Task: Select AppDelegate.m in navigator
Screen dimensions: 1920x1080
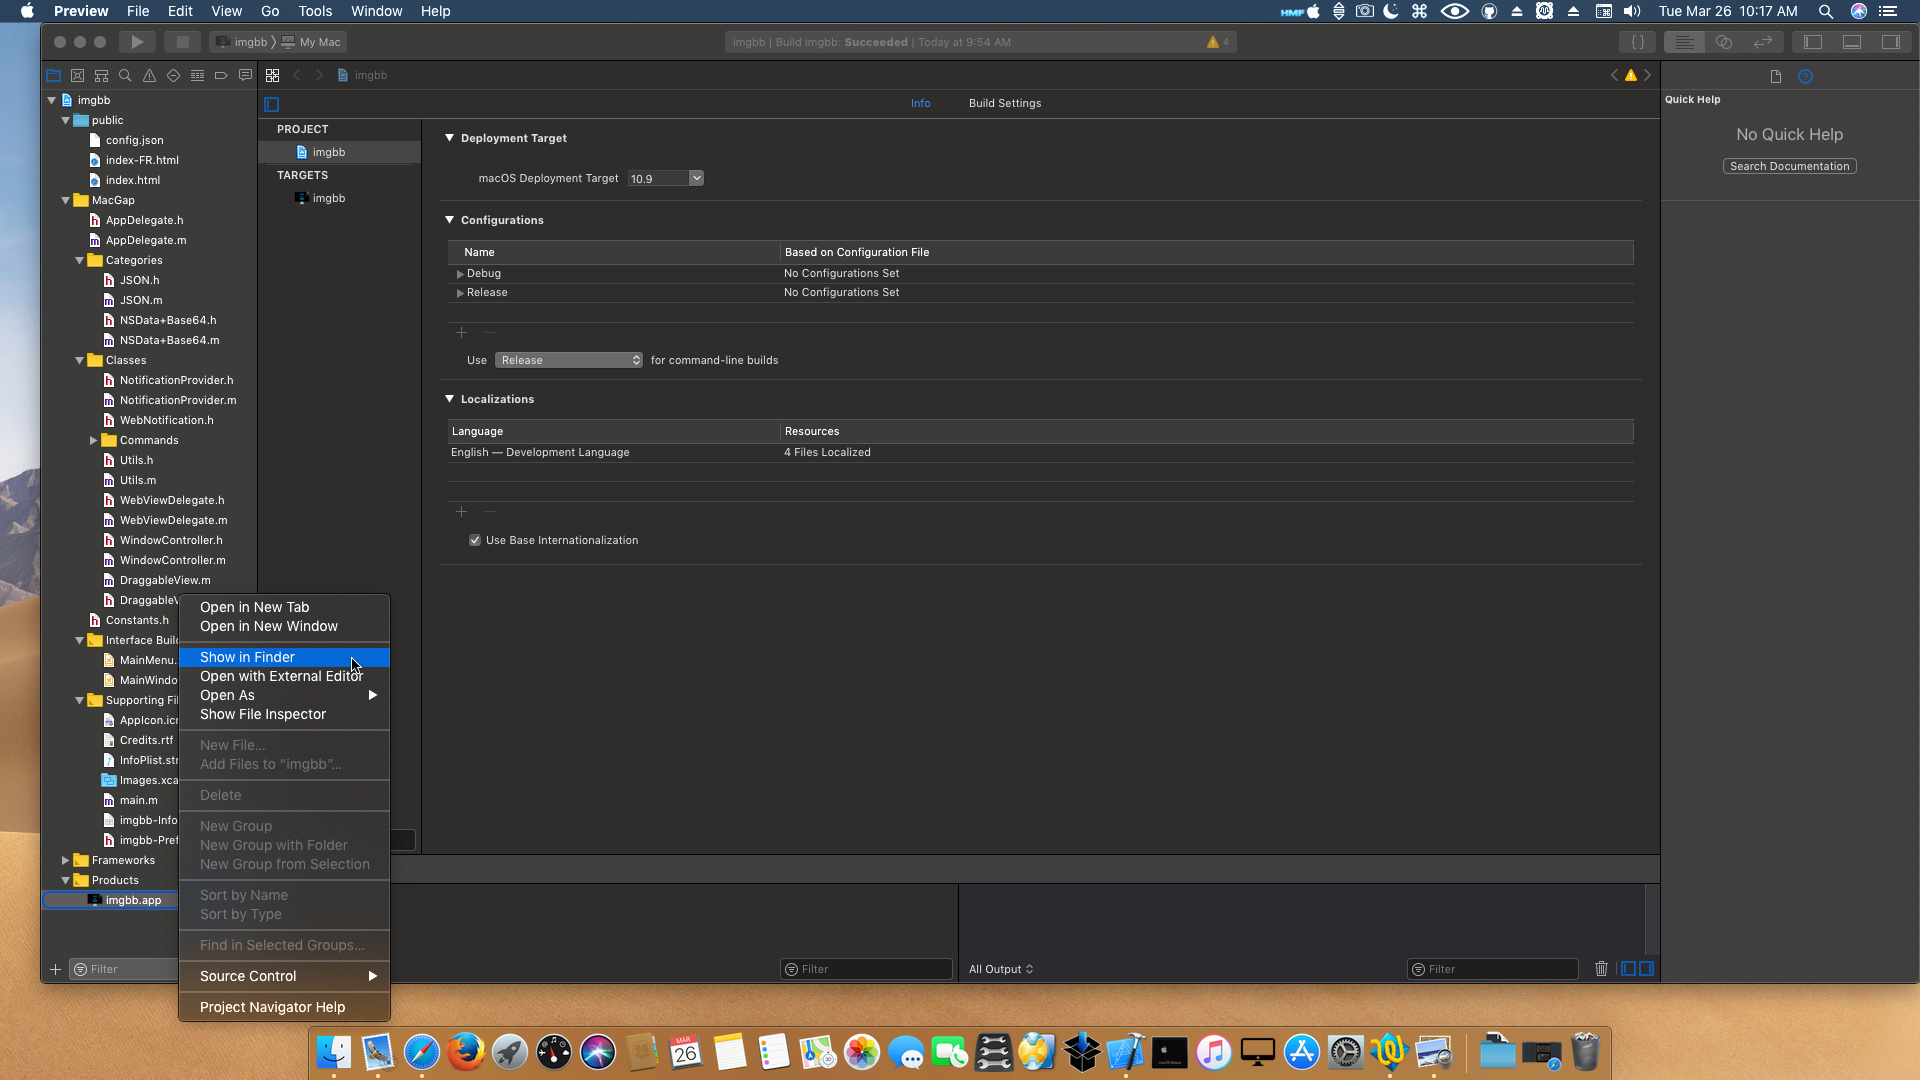Action: (x=146, y=240)
